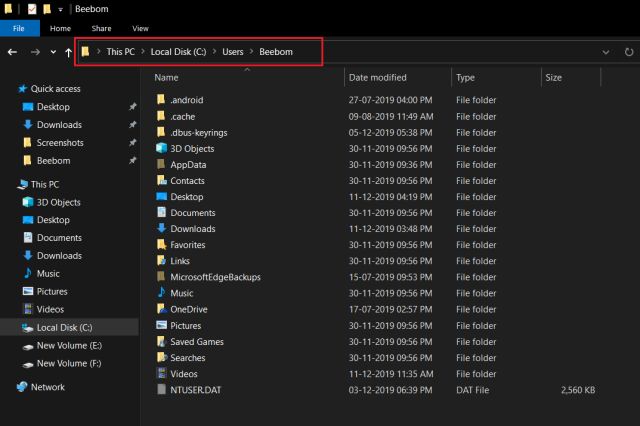Open the recent locations dropdown arrow
This screenshot has width=640, height=426.
point(53,52)
